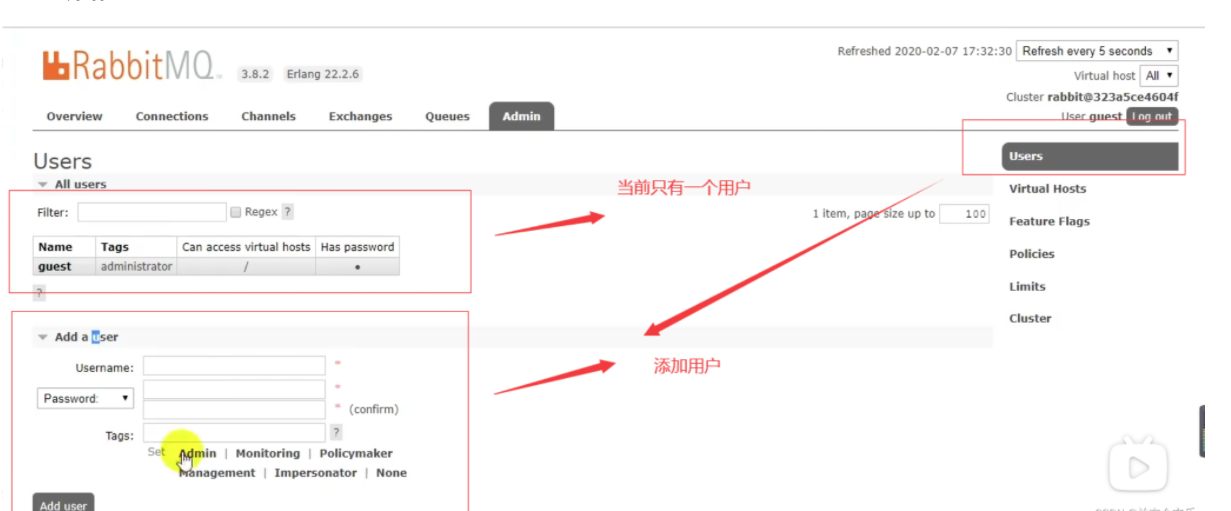Collapse the Add a user section
This screenshot has width=1231, height=511.
click(x=78, y=337)
